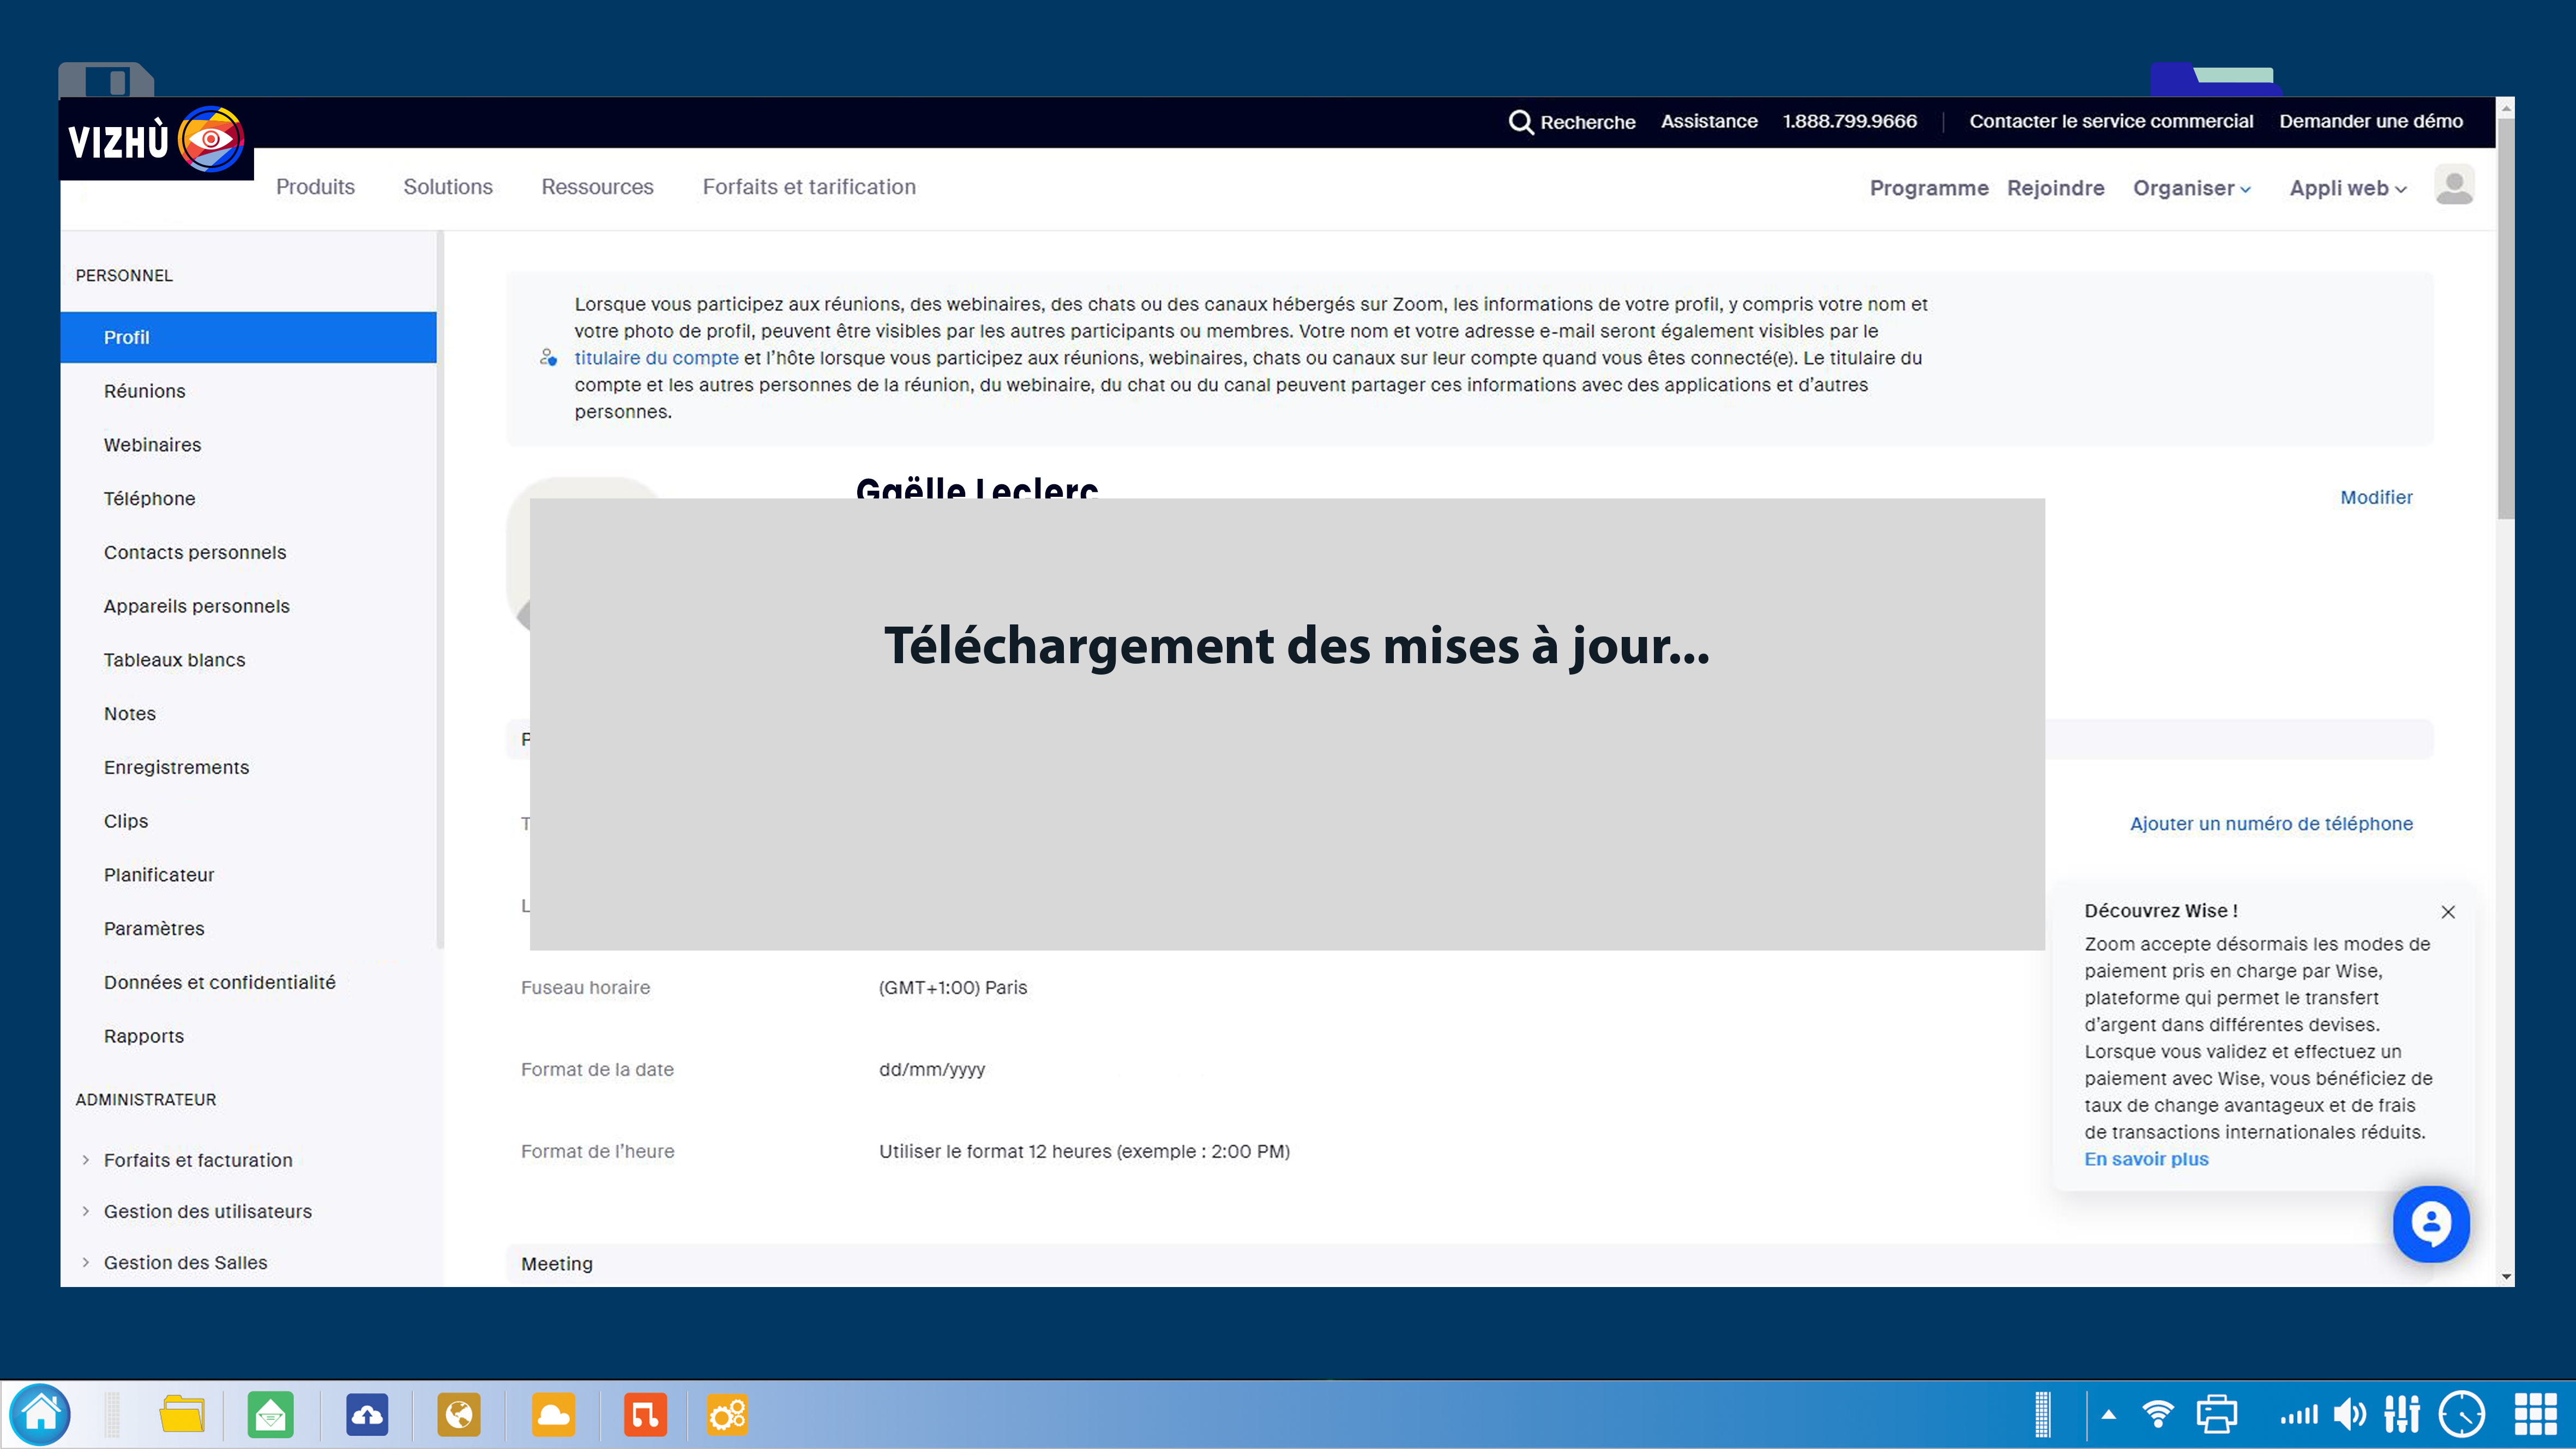Open Réunions in the sidebar
2576x1449 pixels.
tap(144, 391)
